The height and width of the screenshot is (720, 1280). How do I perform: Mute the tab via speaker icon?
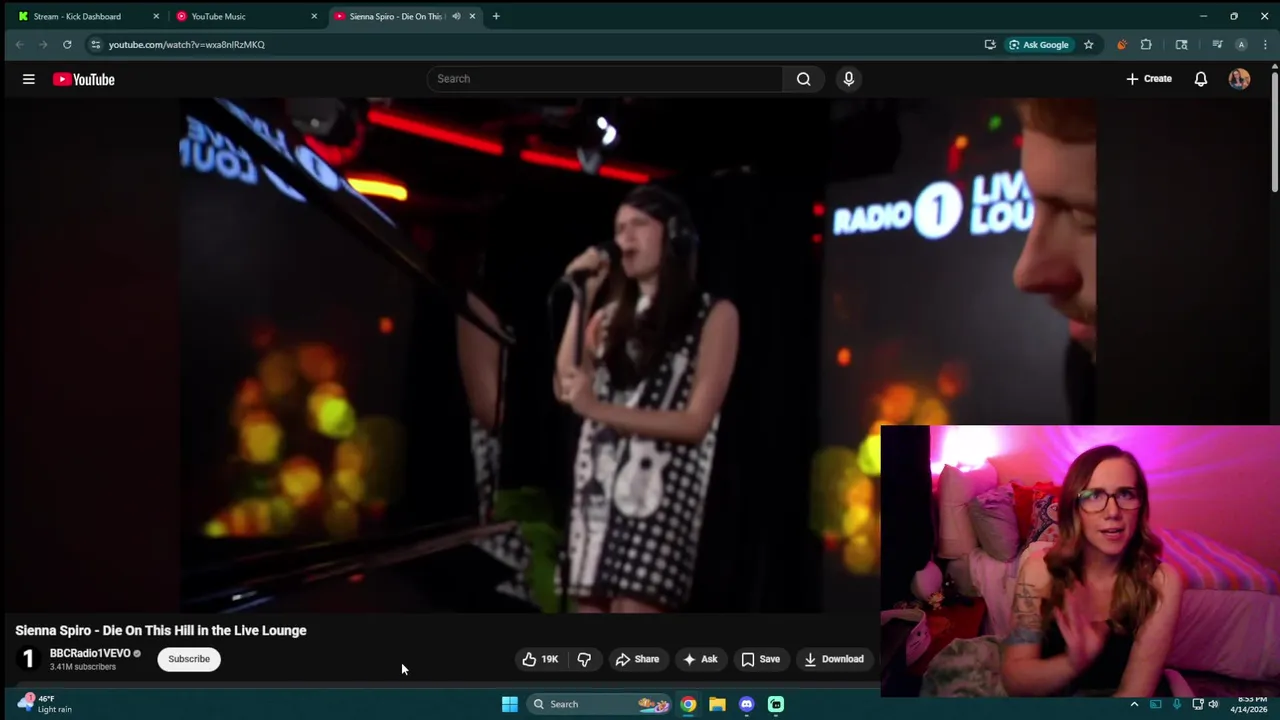click(456, 16)
